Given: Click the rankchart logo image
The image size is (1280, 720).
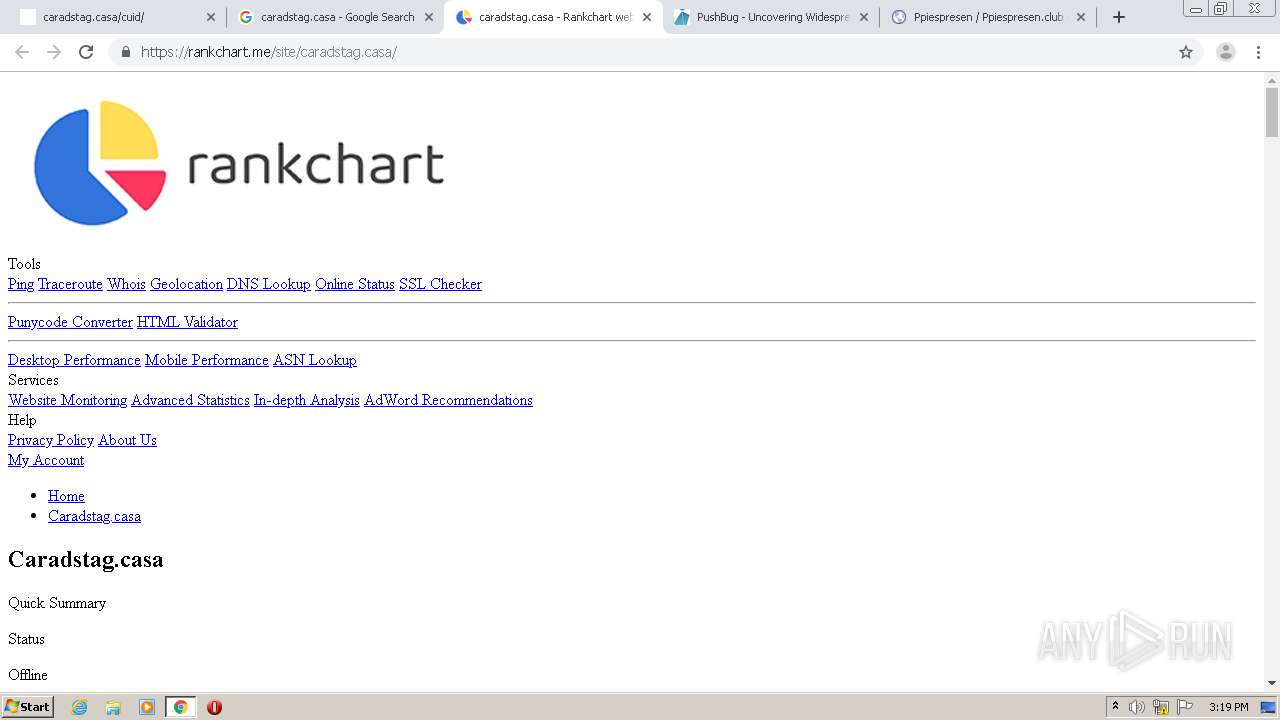Looking at the screenshot, I should [x=239, y=163].
